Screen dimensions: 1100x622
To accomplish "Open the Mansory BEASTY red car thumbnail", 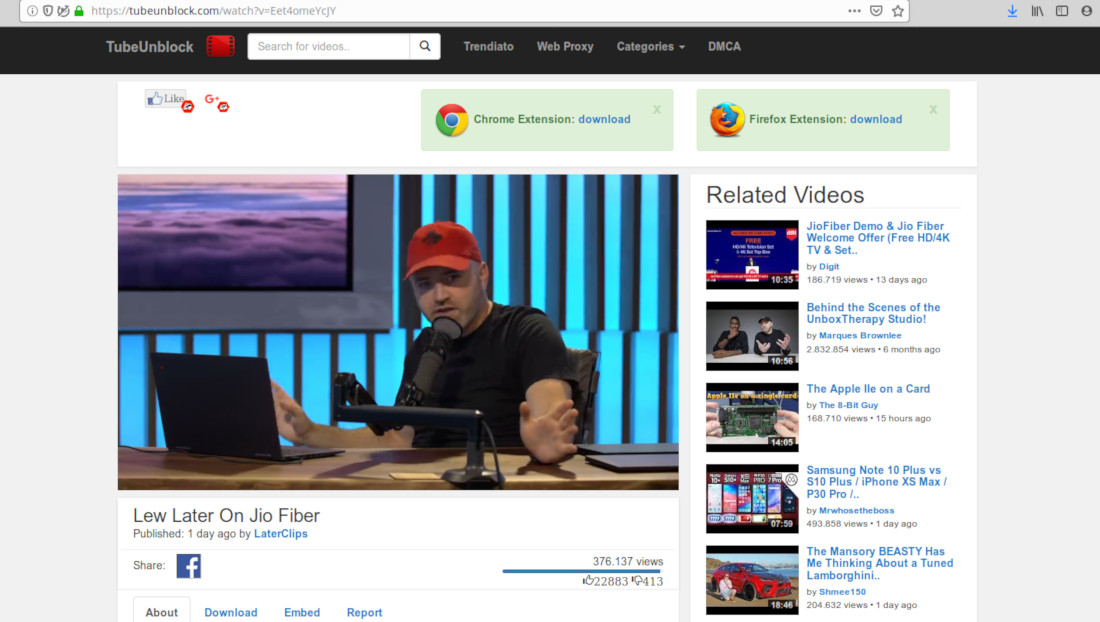I will (752, 580).
